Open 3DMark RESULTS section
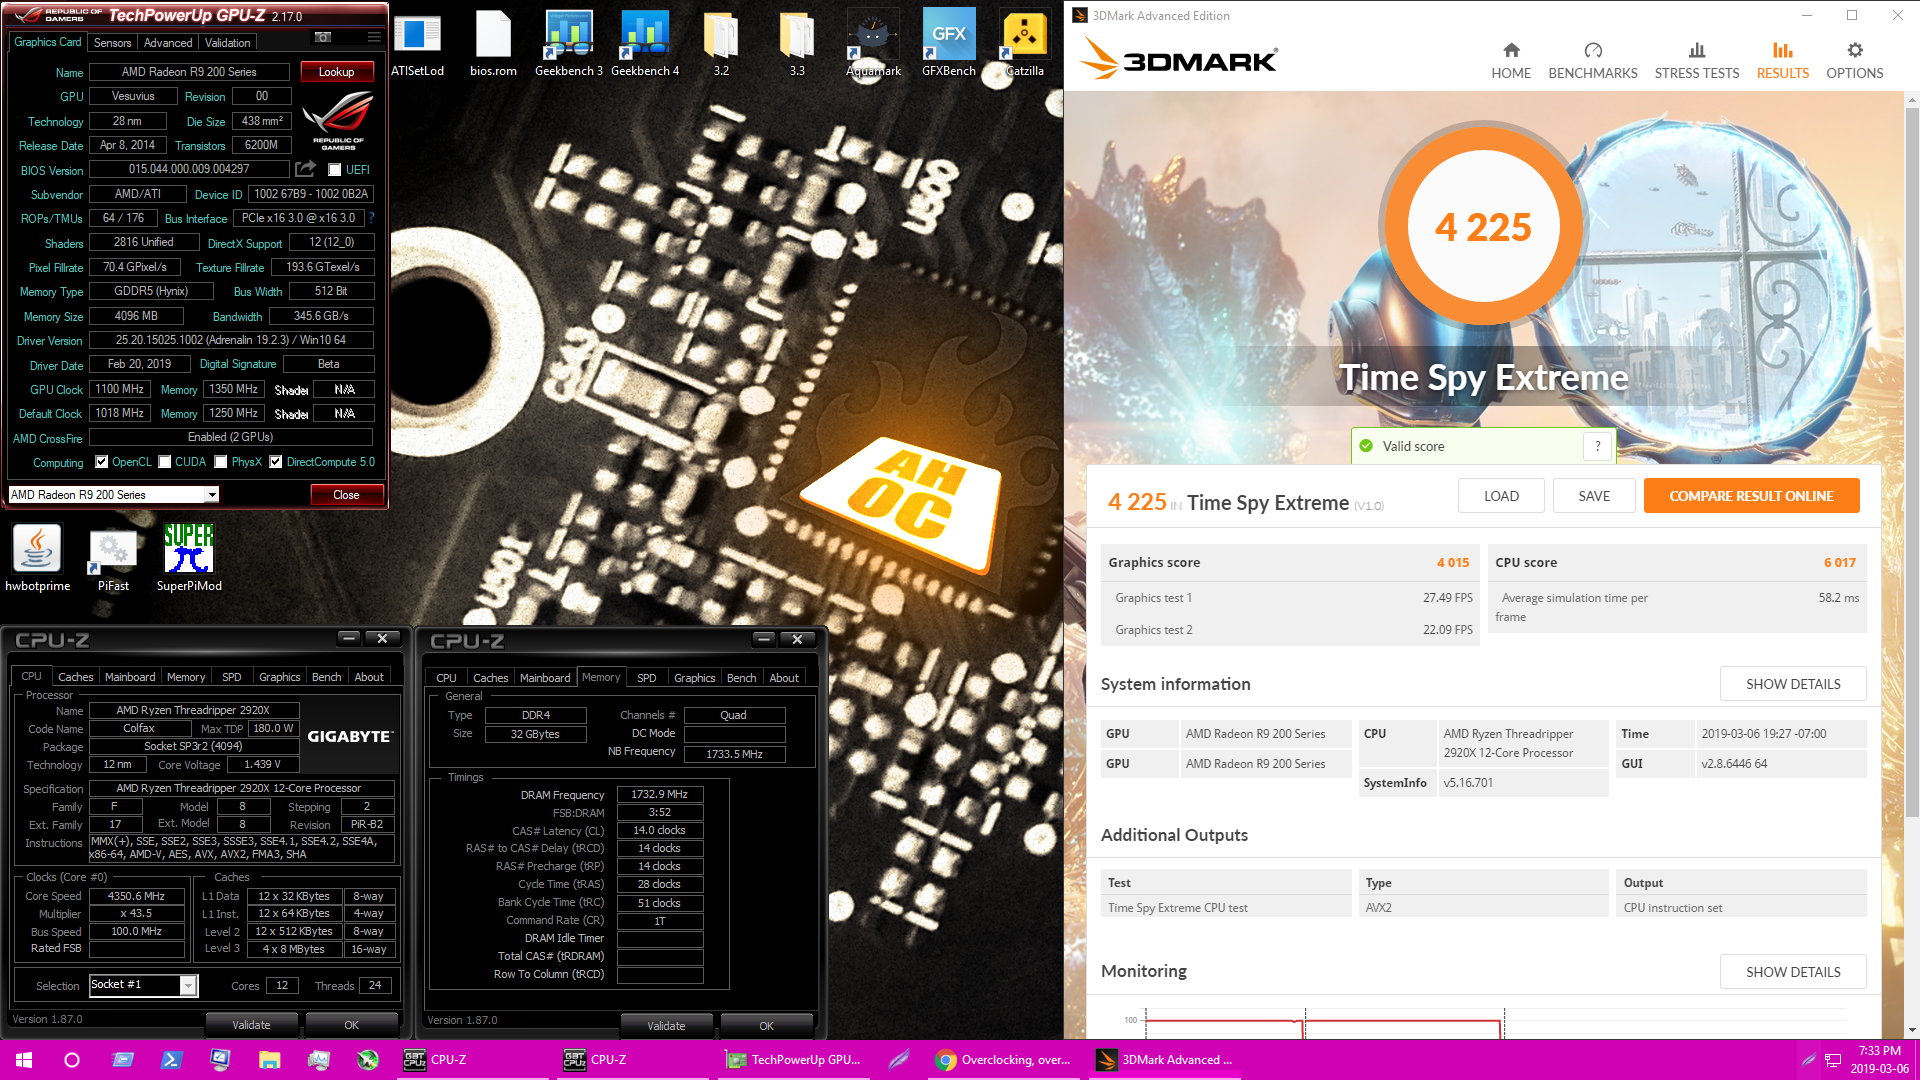 [x=1783, y=61]
